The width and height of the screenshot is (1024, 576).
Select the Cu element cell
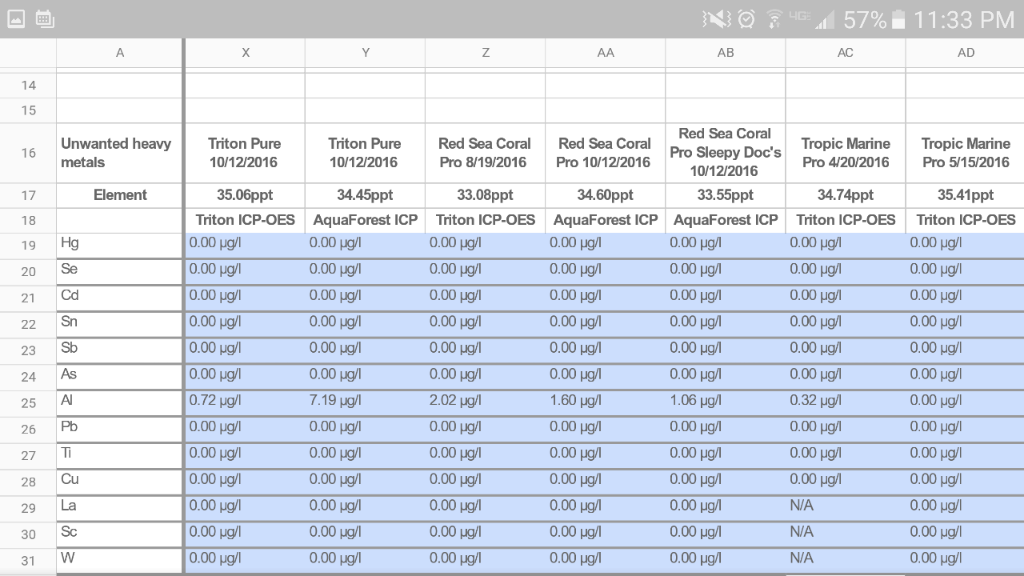(x=120, y=482)
